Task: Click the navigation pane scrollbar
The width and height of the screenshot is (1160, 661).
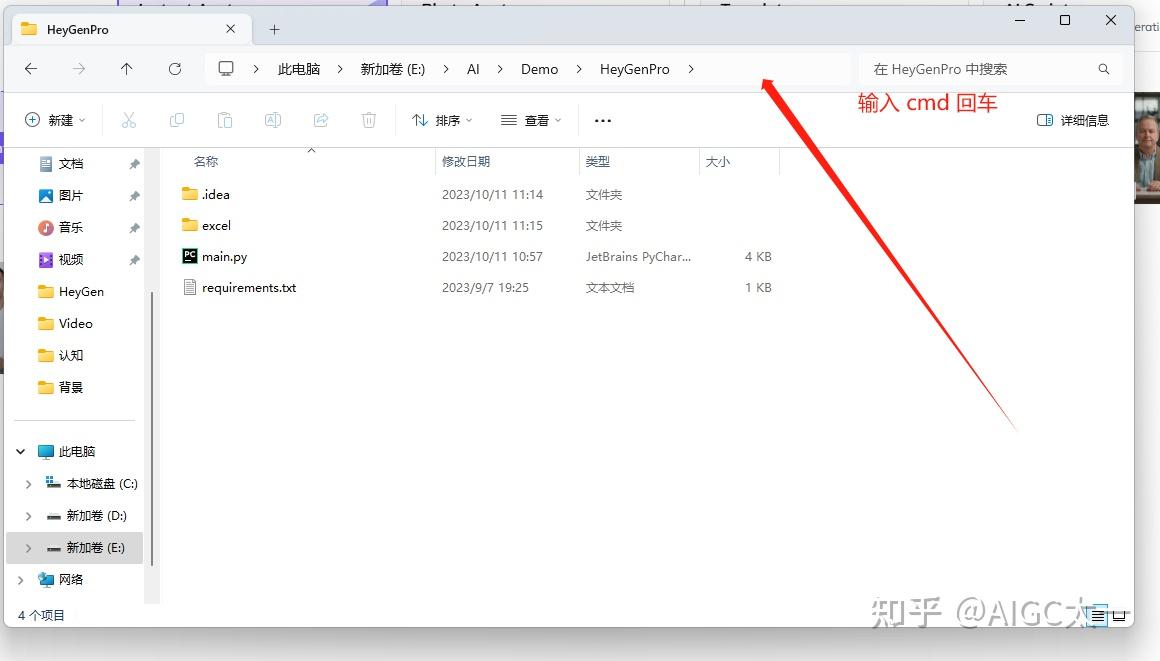Action: [x=152, y=429]
